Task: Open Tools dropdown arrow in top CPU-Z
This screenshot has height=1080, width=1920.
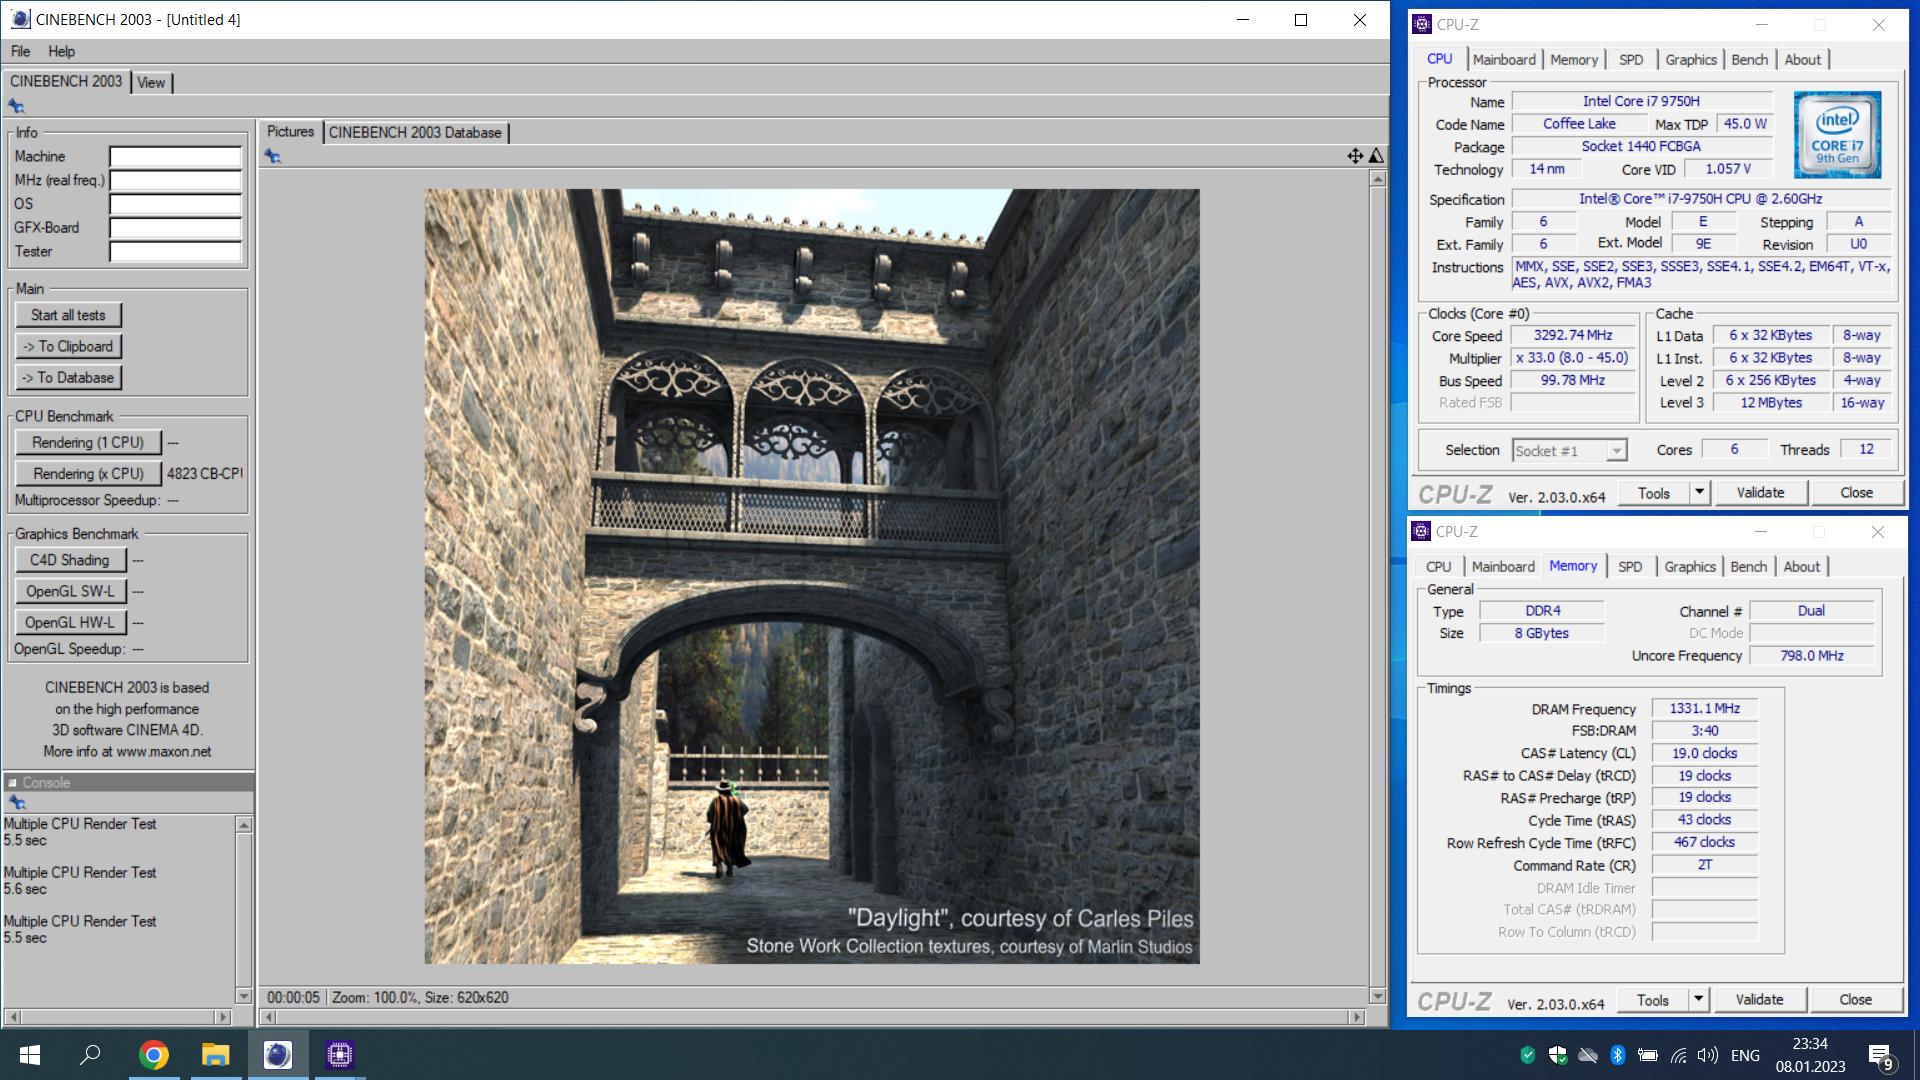Action: pyautogui.click(x=1699, y=492)
